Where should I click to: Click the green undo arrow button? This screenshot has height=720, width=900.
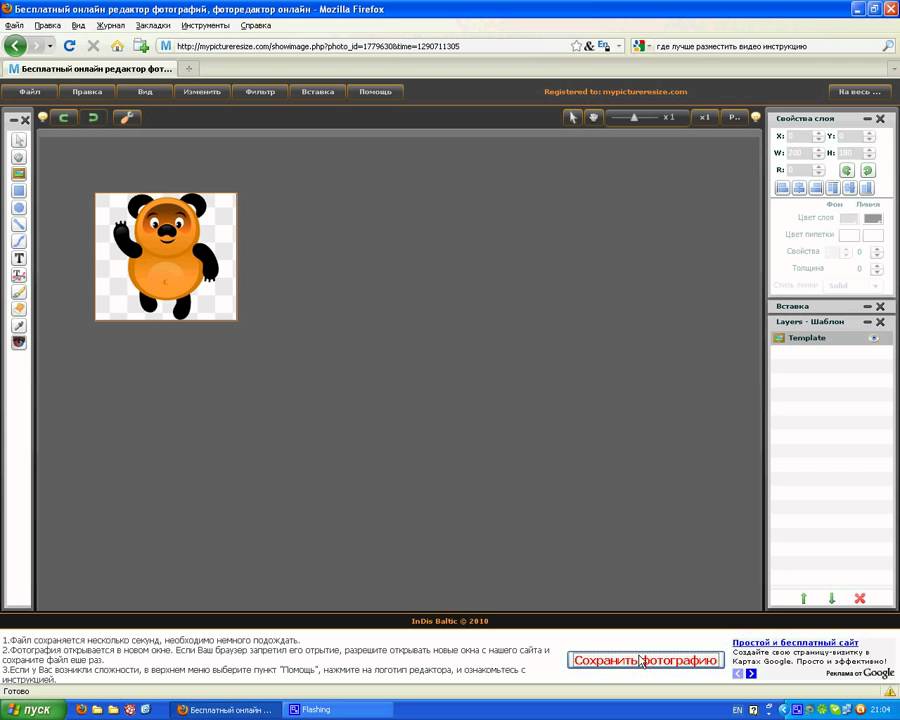64,118
